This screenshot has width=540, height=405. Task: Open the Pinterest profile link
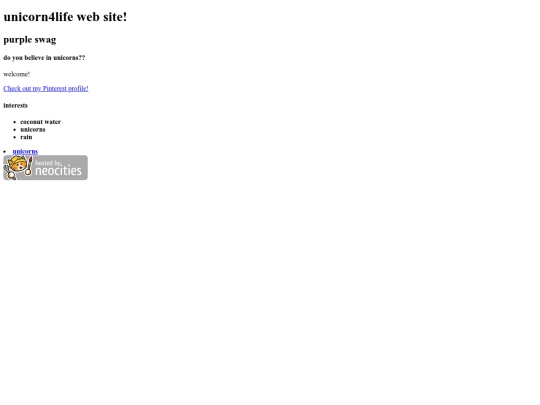coord(46,89)
